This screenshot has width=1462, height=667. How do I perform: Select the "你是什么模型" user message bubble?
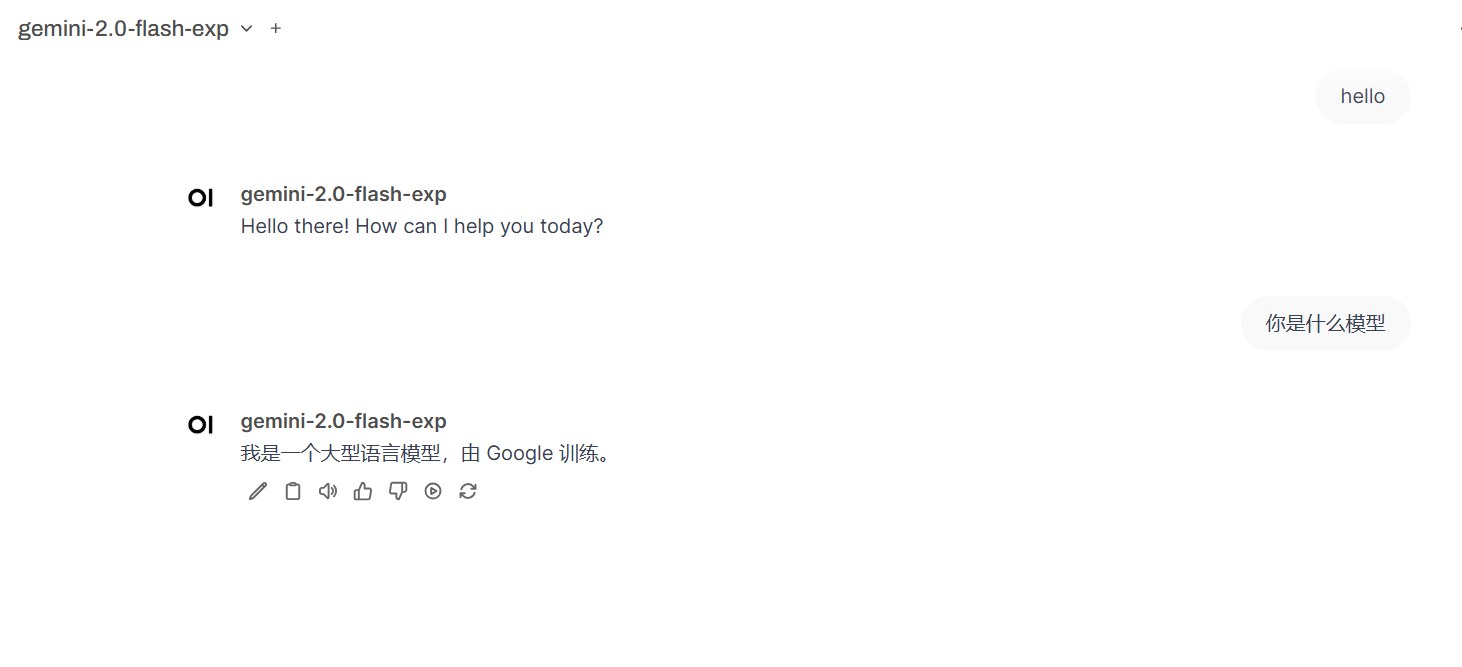(1325, 324)
